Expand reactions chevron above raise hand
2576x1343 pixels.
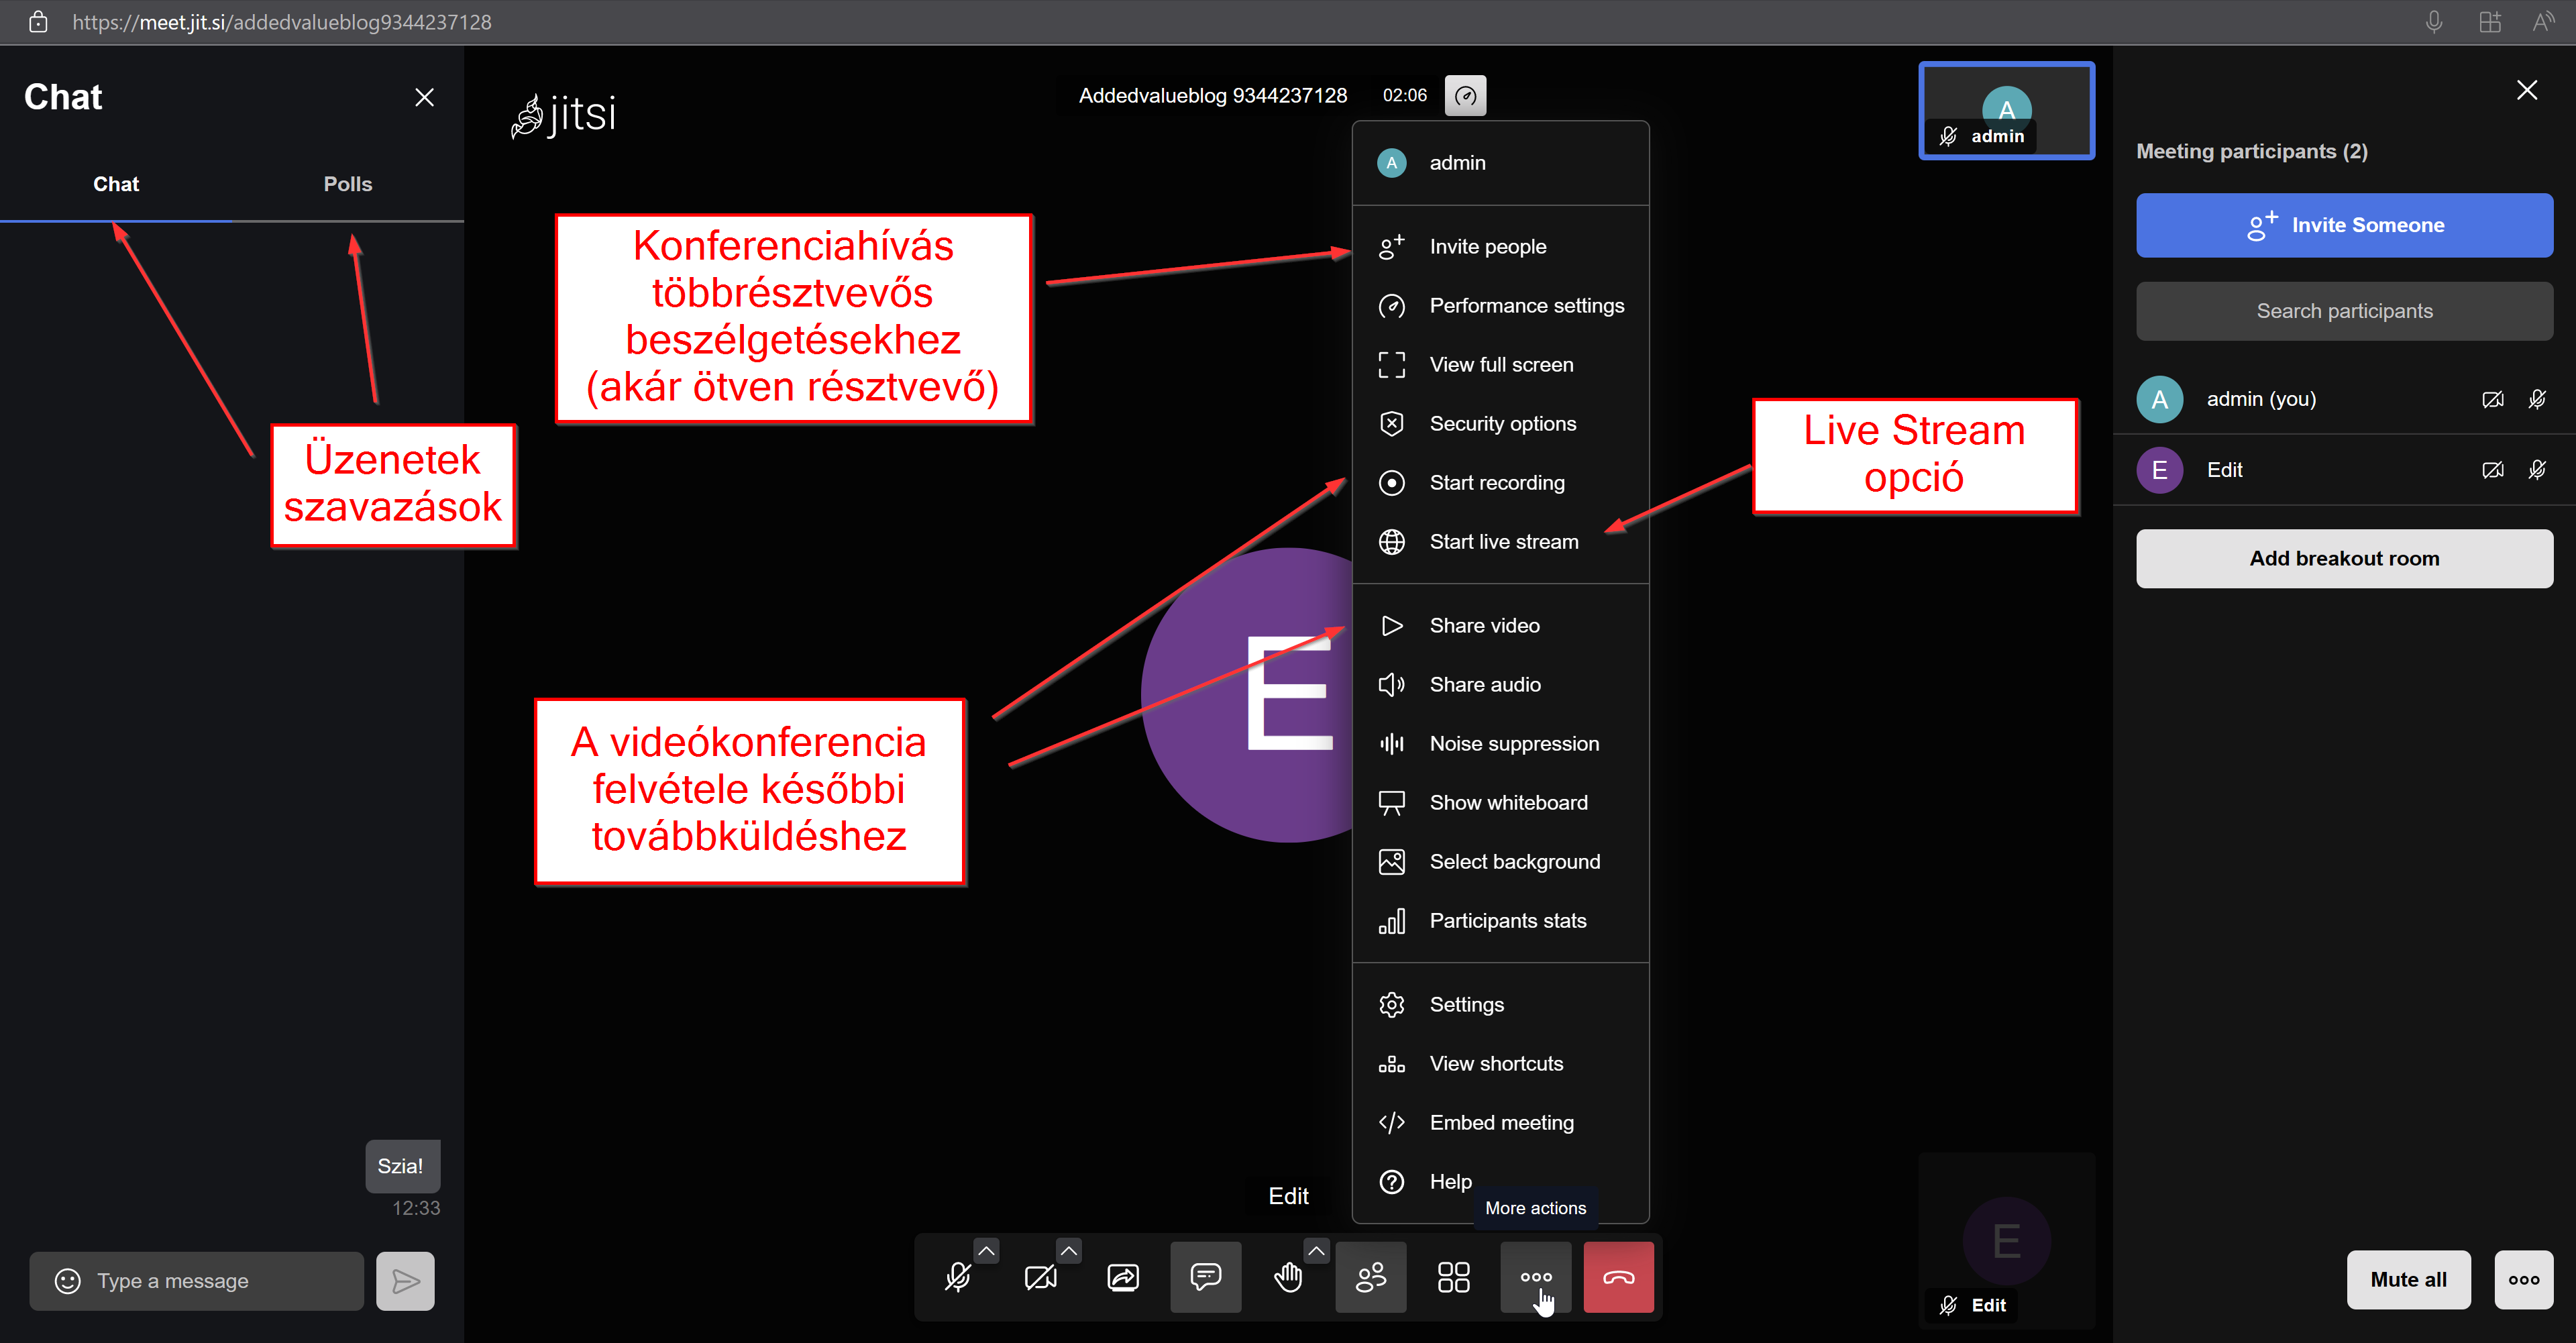pyautogui.click(x=1316, y=1251)
